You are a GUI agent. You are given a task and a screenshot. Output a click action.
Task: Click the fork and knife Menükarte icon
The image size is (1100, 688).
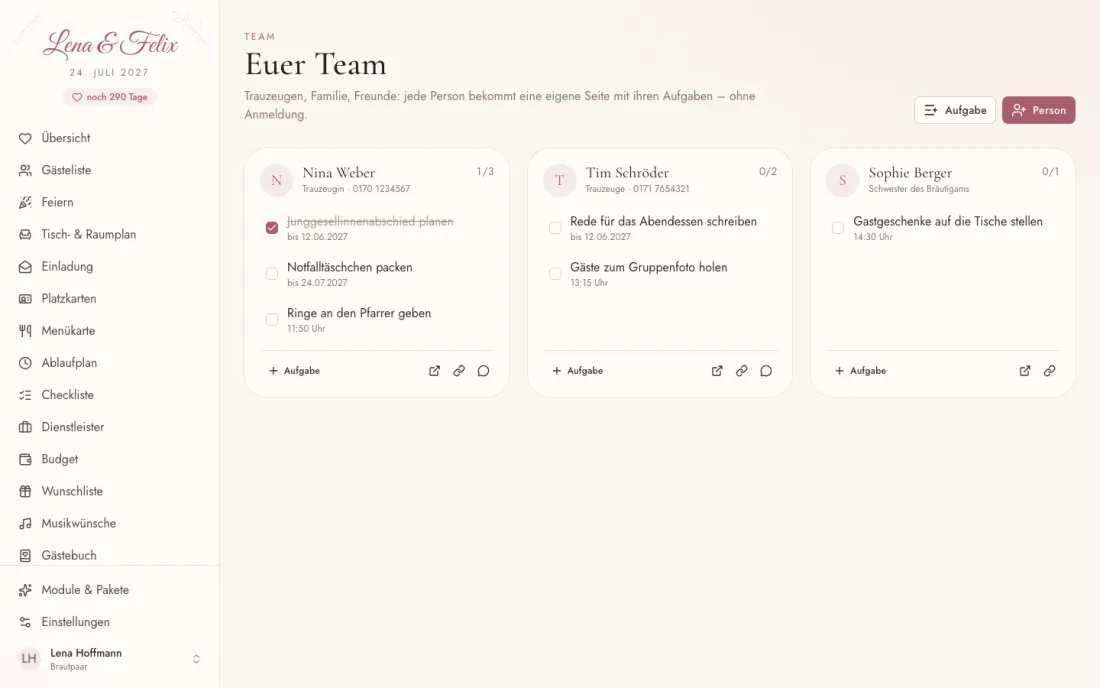pos(25,331)
